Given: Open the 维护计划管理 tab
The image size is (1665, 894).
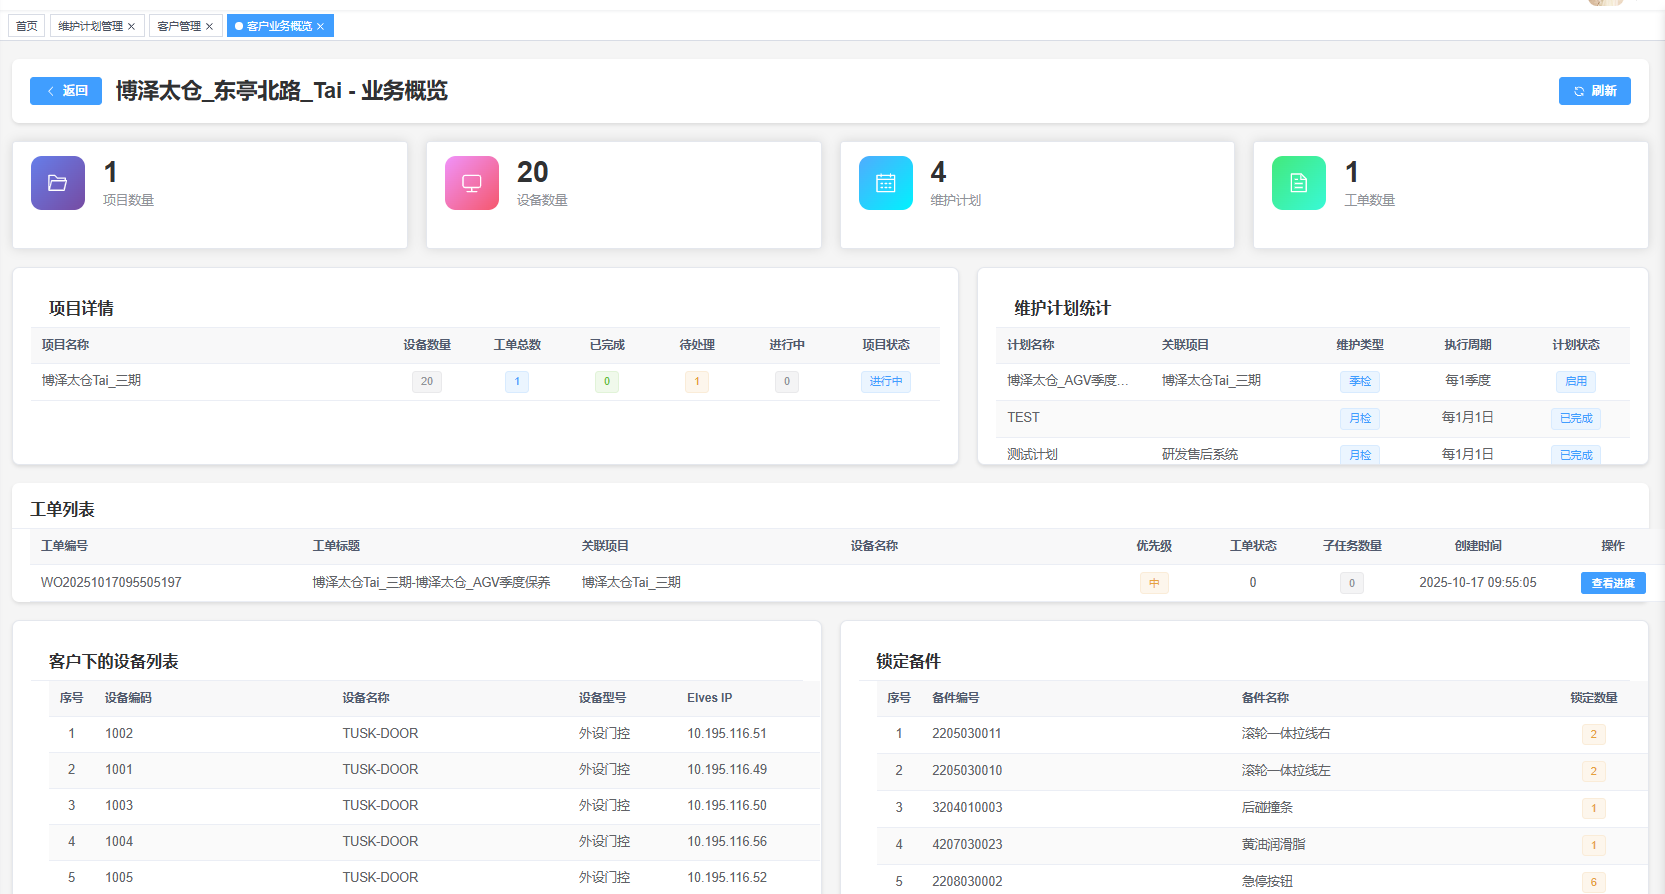Looking at the screenshot, I should [x=90, y=26].
